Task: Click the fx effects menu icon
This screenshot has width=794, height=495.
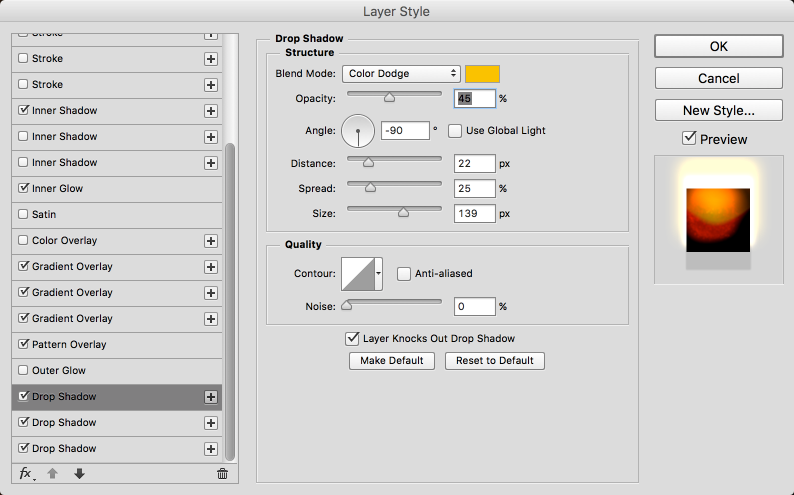Action: 26,474
